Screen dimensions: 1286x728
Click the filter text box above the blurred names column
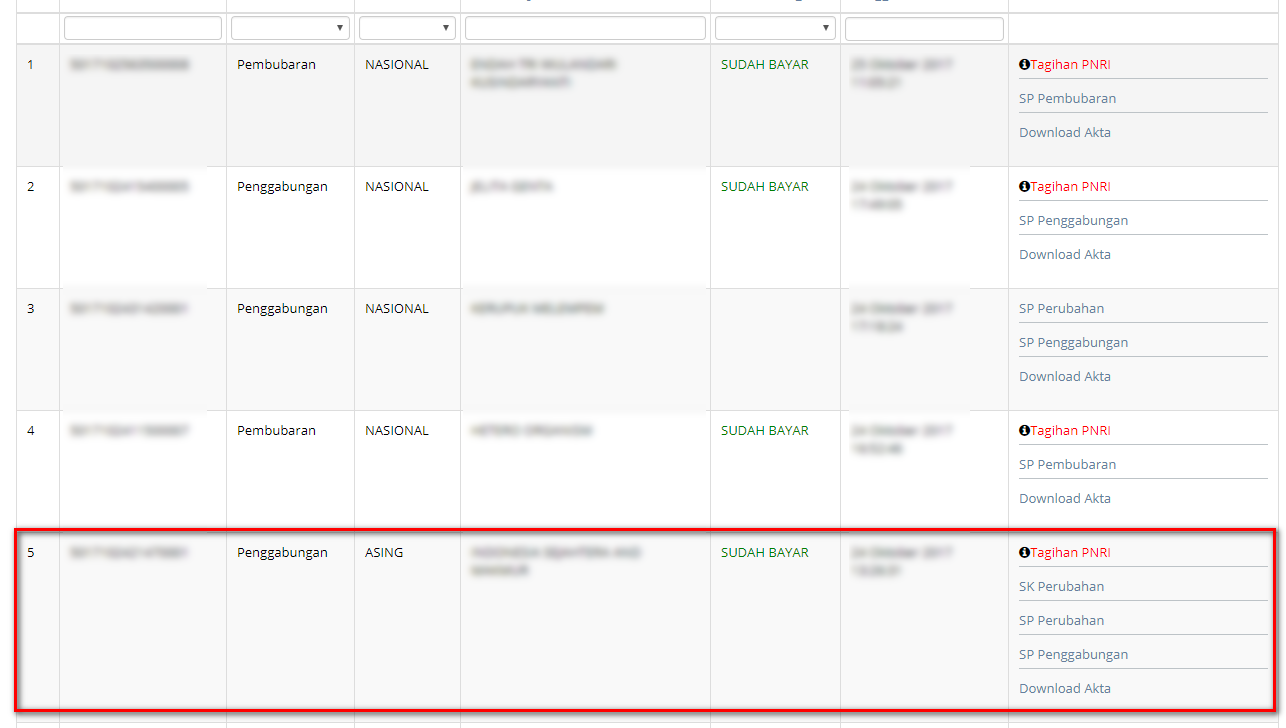[x=585, y=28]
